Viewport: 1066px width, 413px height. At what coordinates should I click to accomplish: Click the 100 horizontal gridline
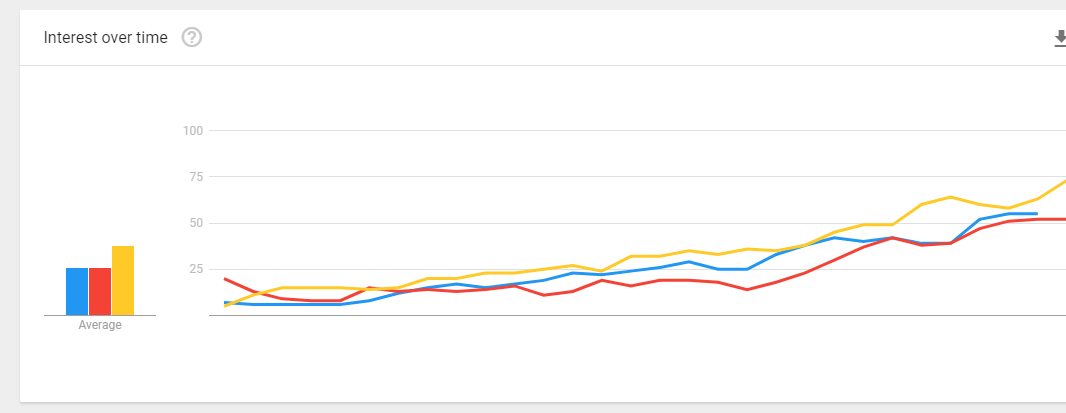(637, 131)
